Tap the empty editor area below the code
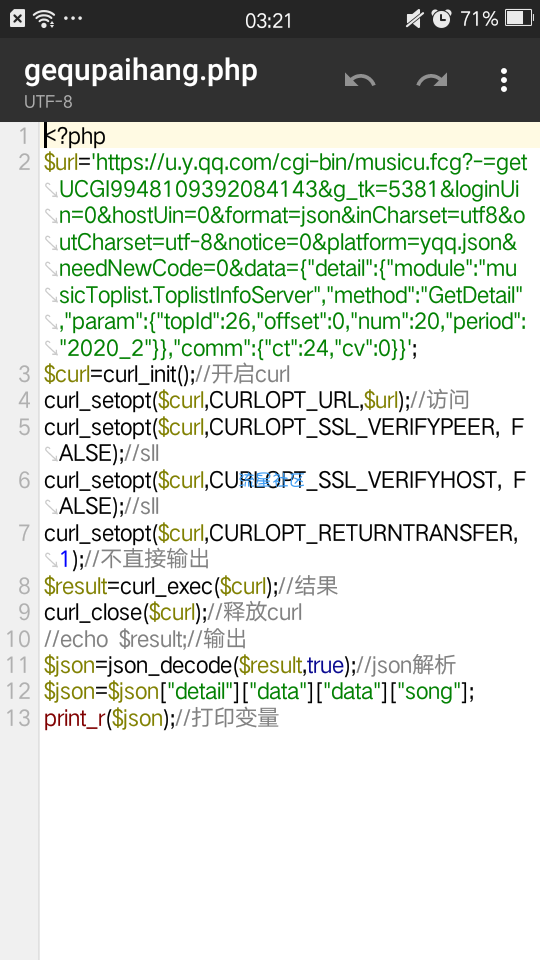This screenshot has height=960, width=540. coord(289,845)
